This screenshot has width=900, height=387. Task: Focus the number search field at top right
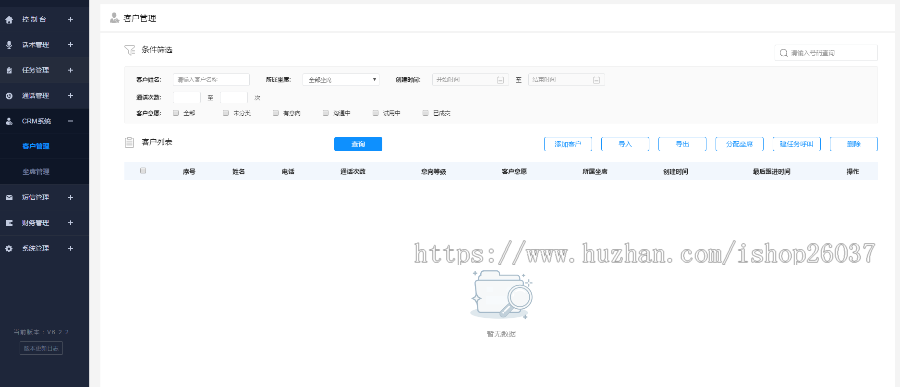pyautogui.click(x=826, y=53)
